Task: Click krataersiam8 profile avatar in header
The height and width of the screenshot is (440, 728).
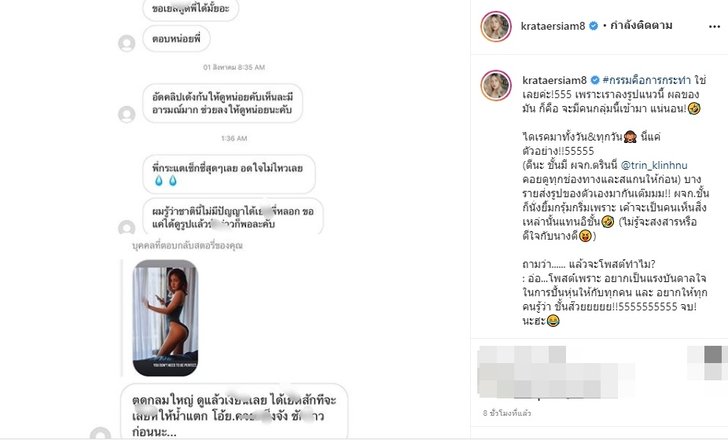Action: tap(496, 26)
